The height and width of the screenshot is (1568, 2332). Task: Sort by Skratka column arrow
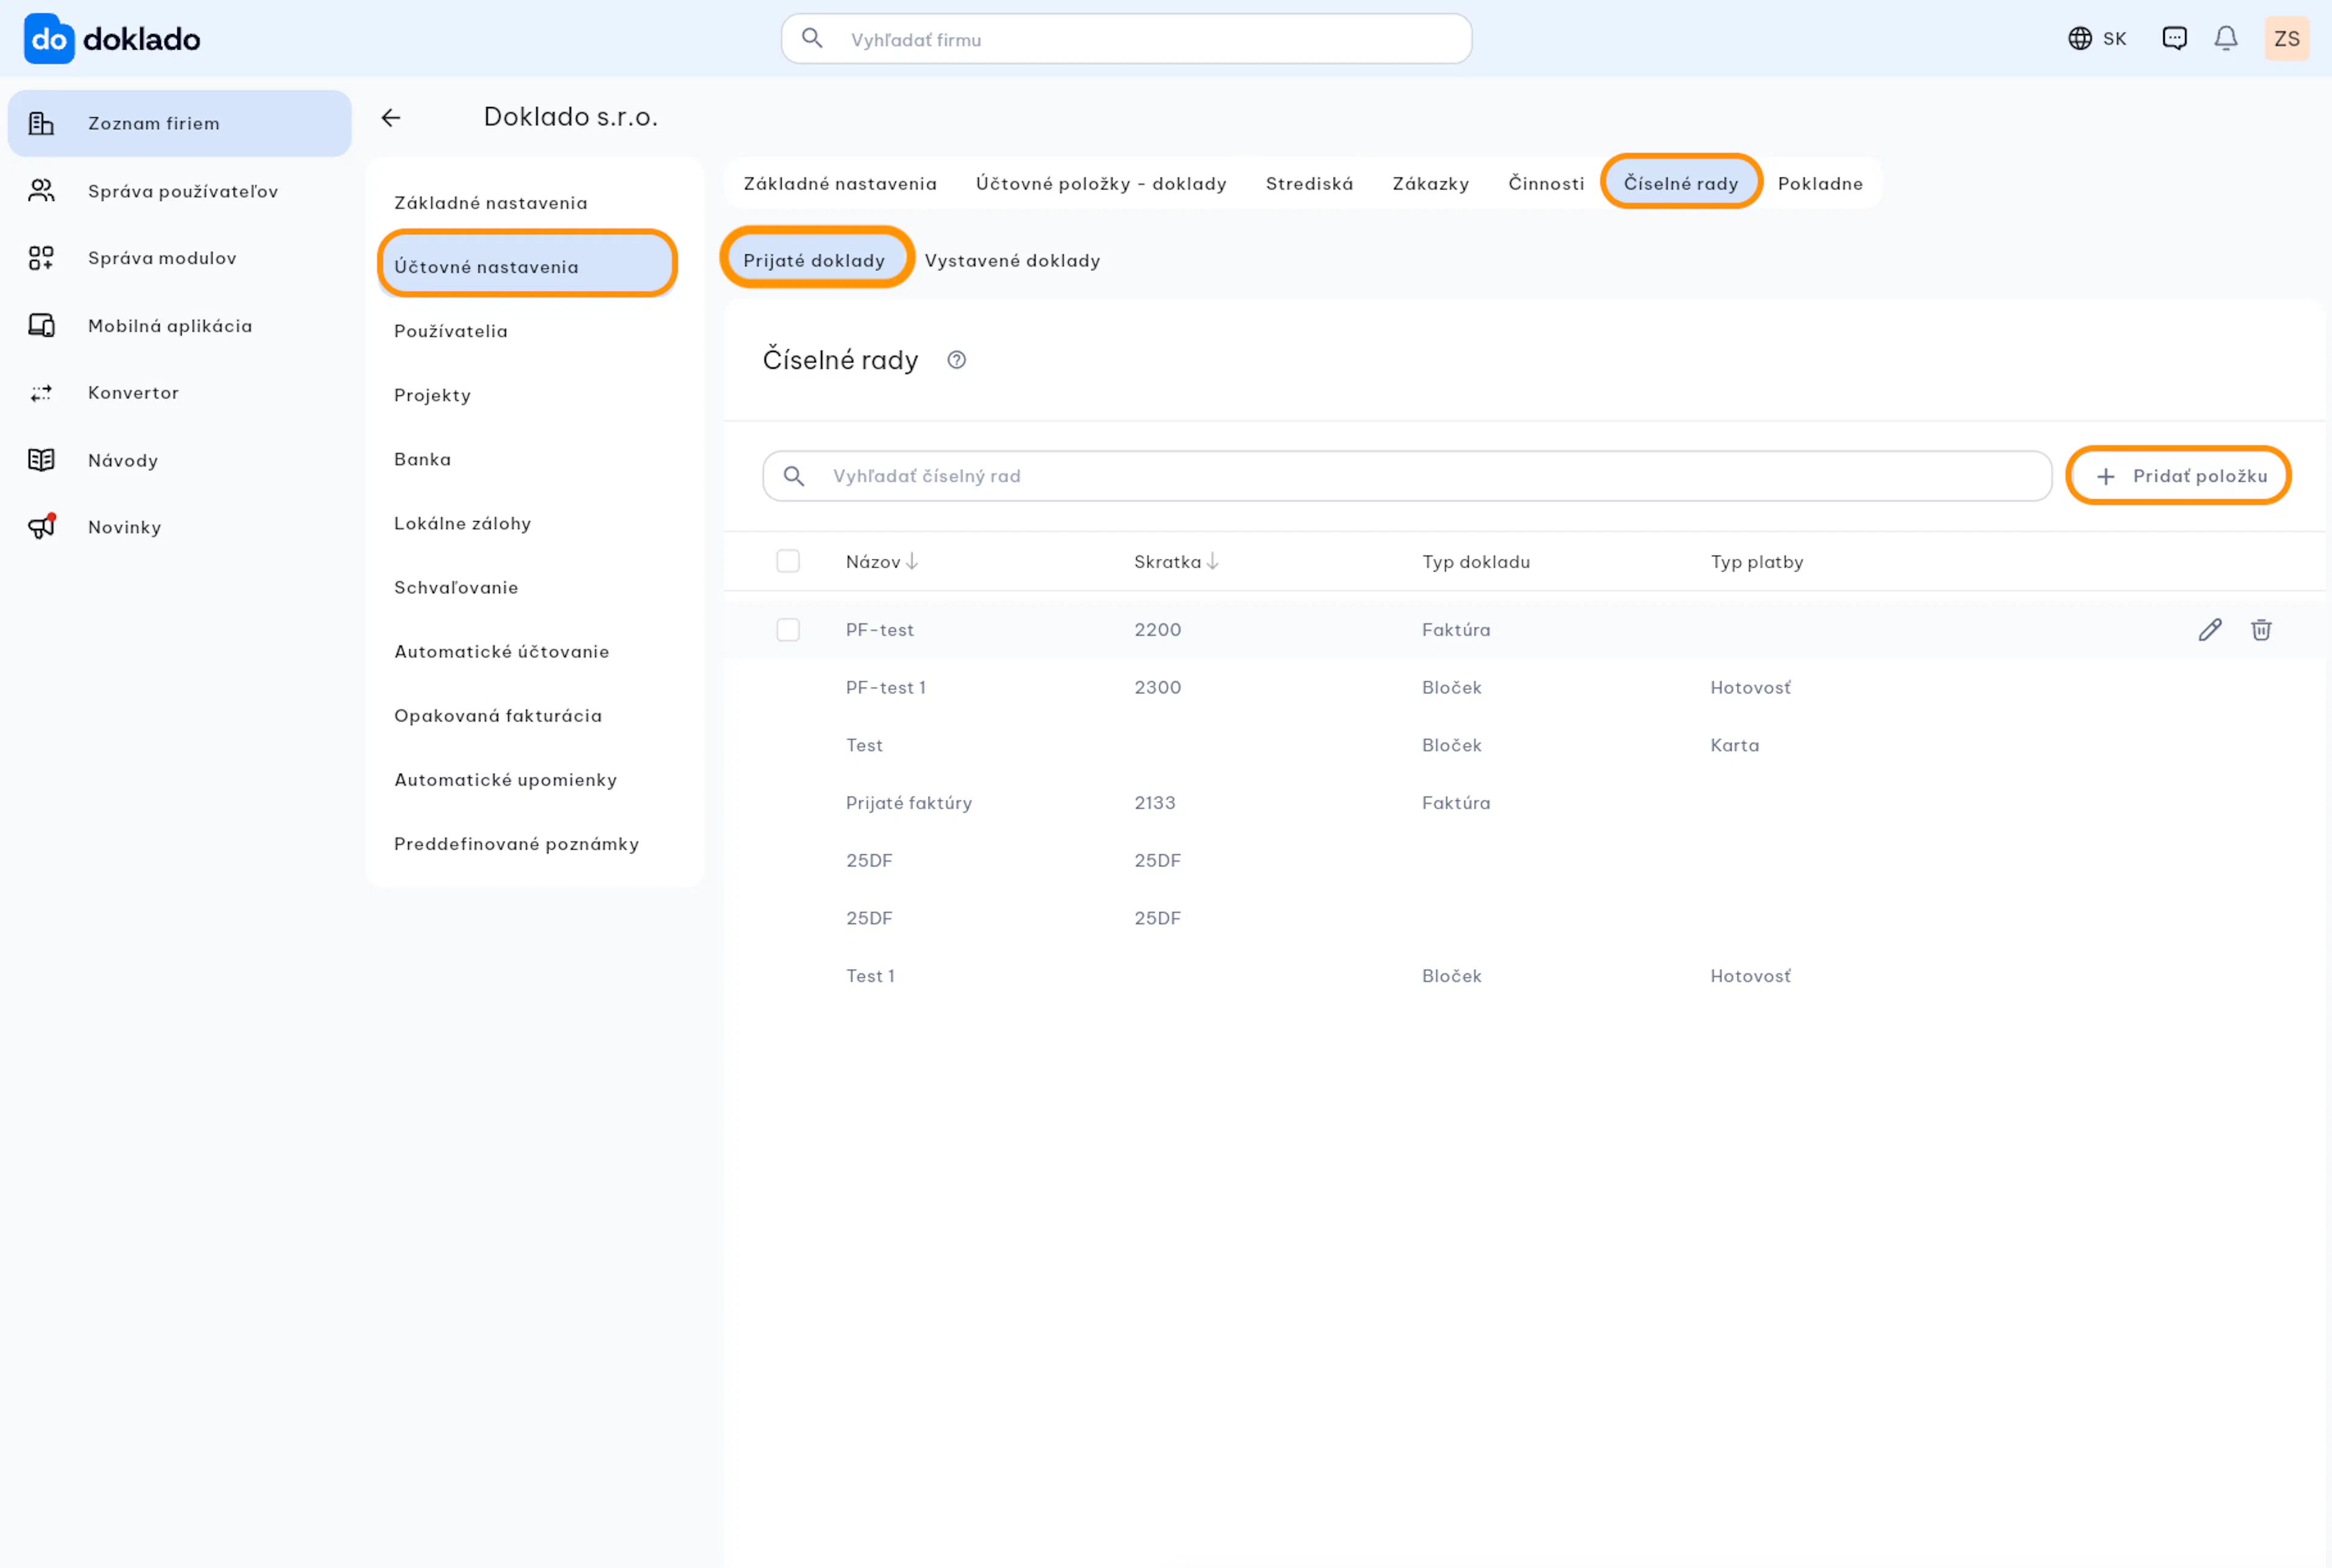[1213, 562]
